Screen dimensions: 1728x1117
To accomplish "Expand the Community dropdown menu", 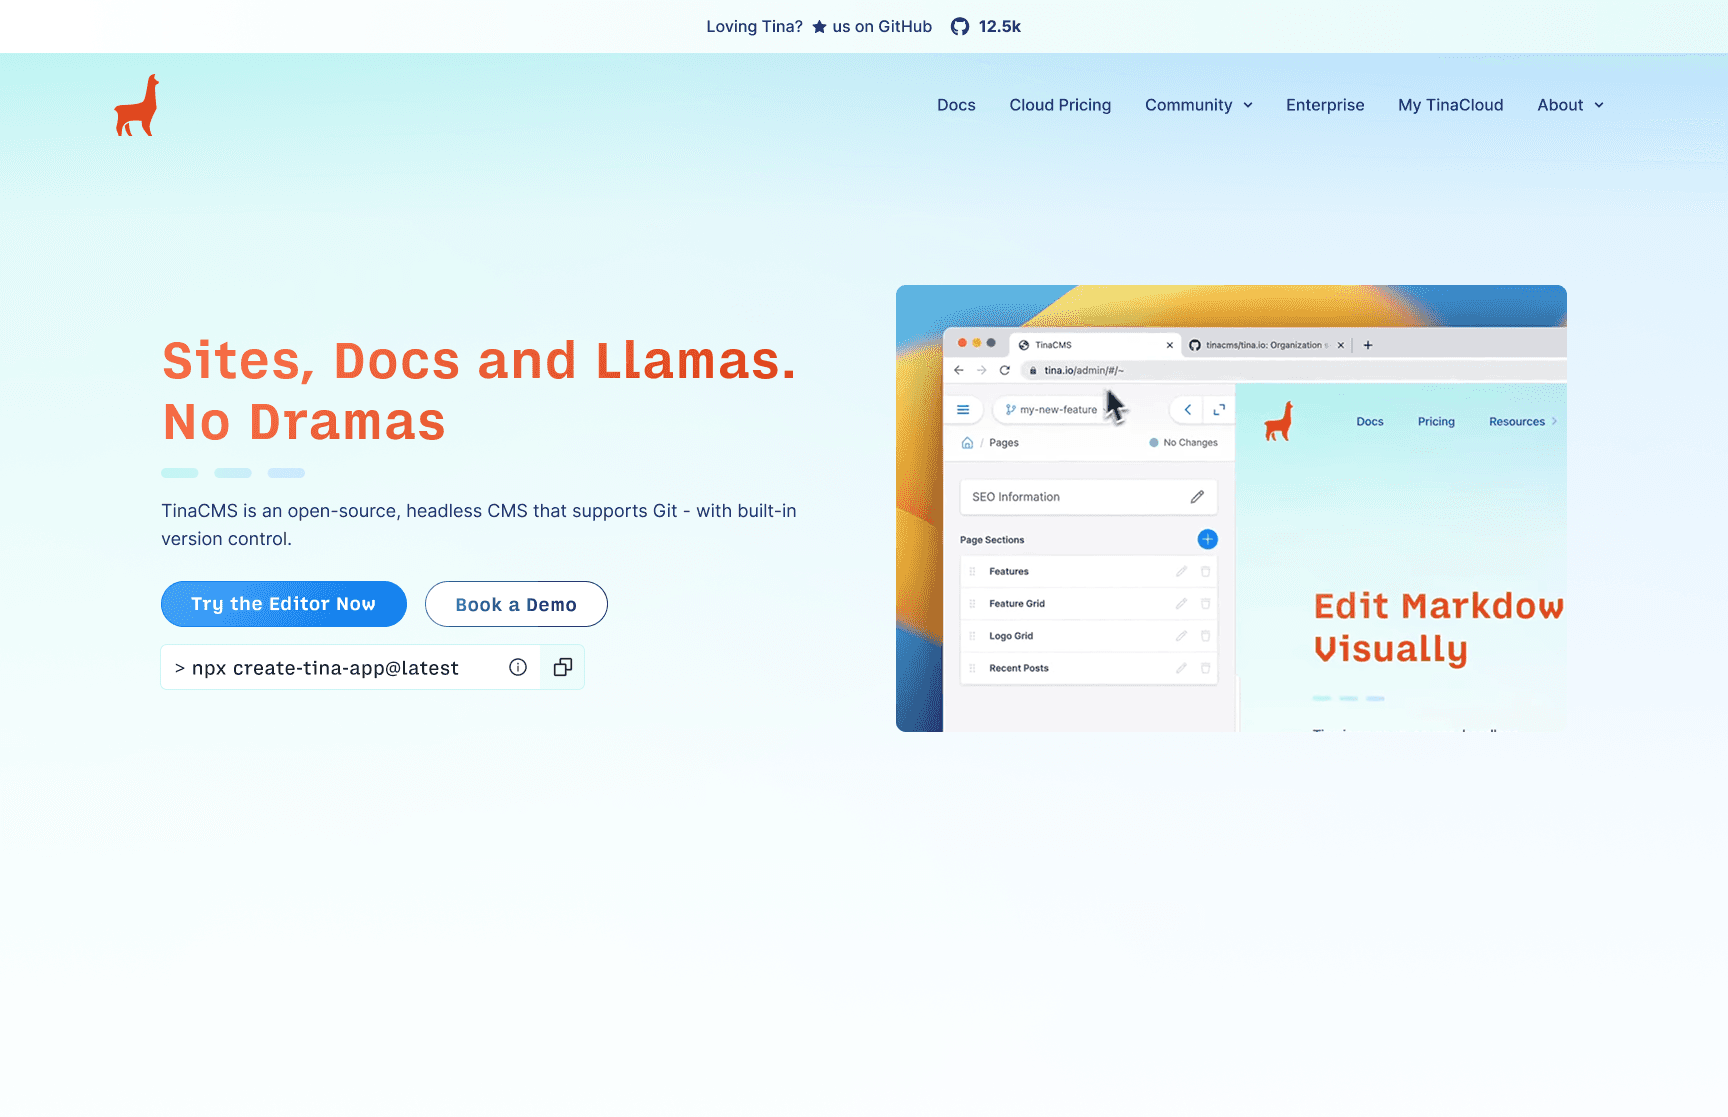I will (1199, 105).
